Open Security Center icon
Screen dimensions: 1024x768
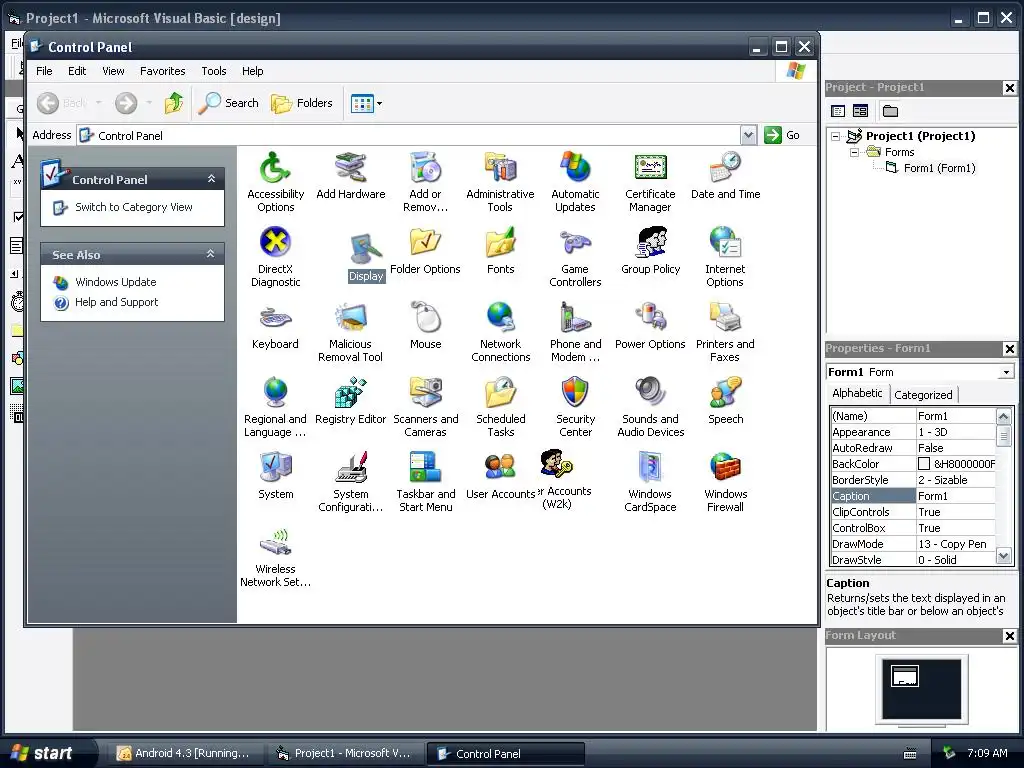tap(575, 406)
